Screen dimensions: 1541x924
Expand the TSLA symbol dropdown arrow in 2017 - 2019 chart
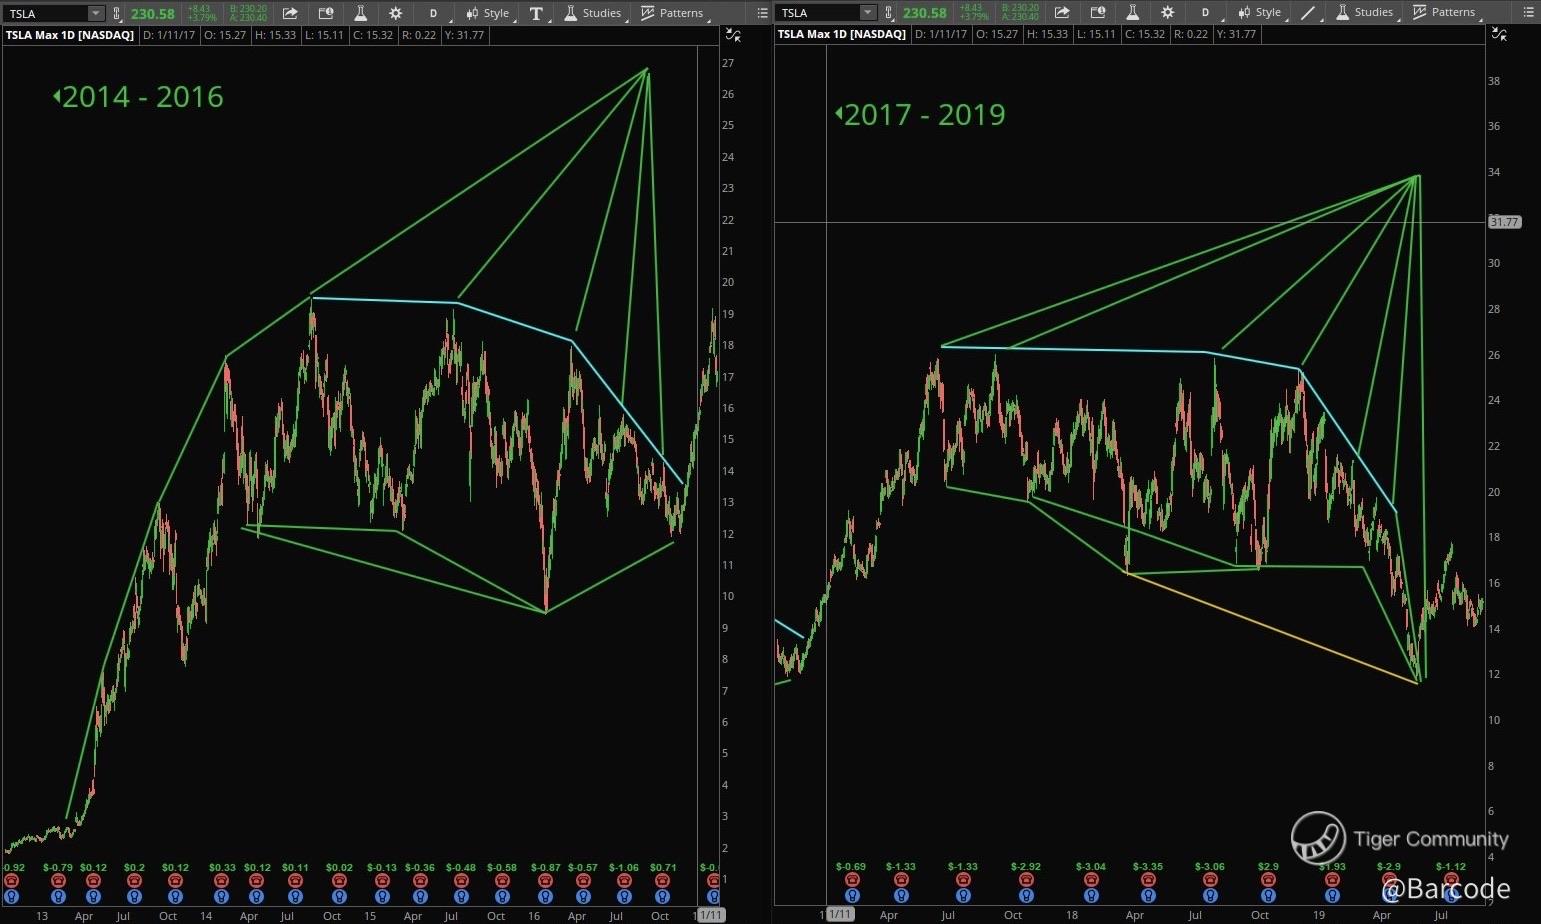[x=868, y=13]
